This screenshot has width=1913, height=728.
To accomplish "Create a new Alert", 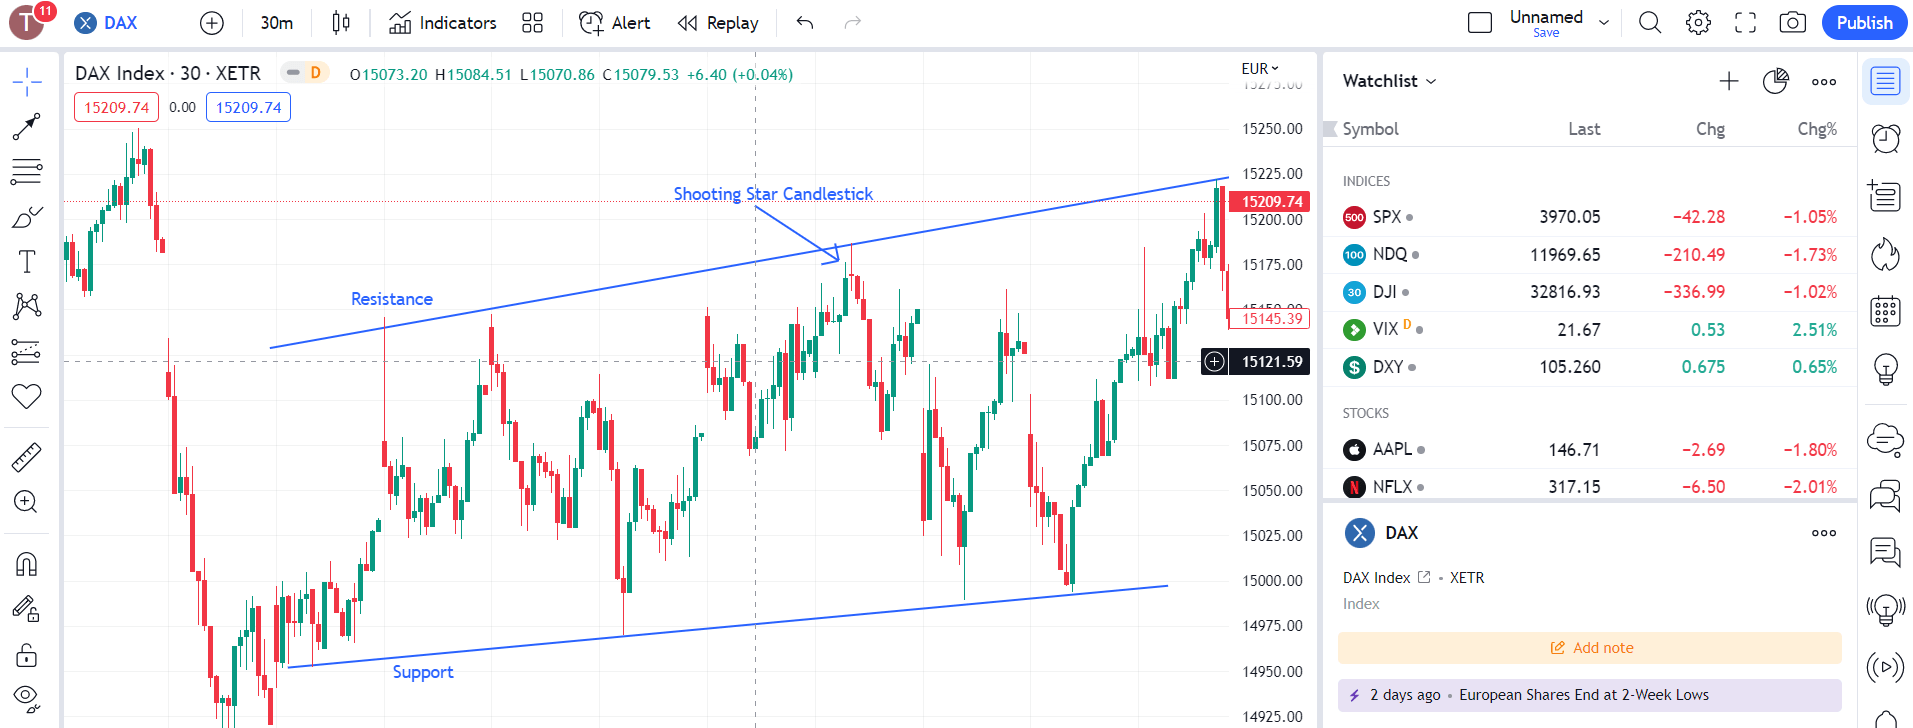I will 615,23.
